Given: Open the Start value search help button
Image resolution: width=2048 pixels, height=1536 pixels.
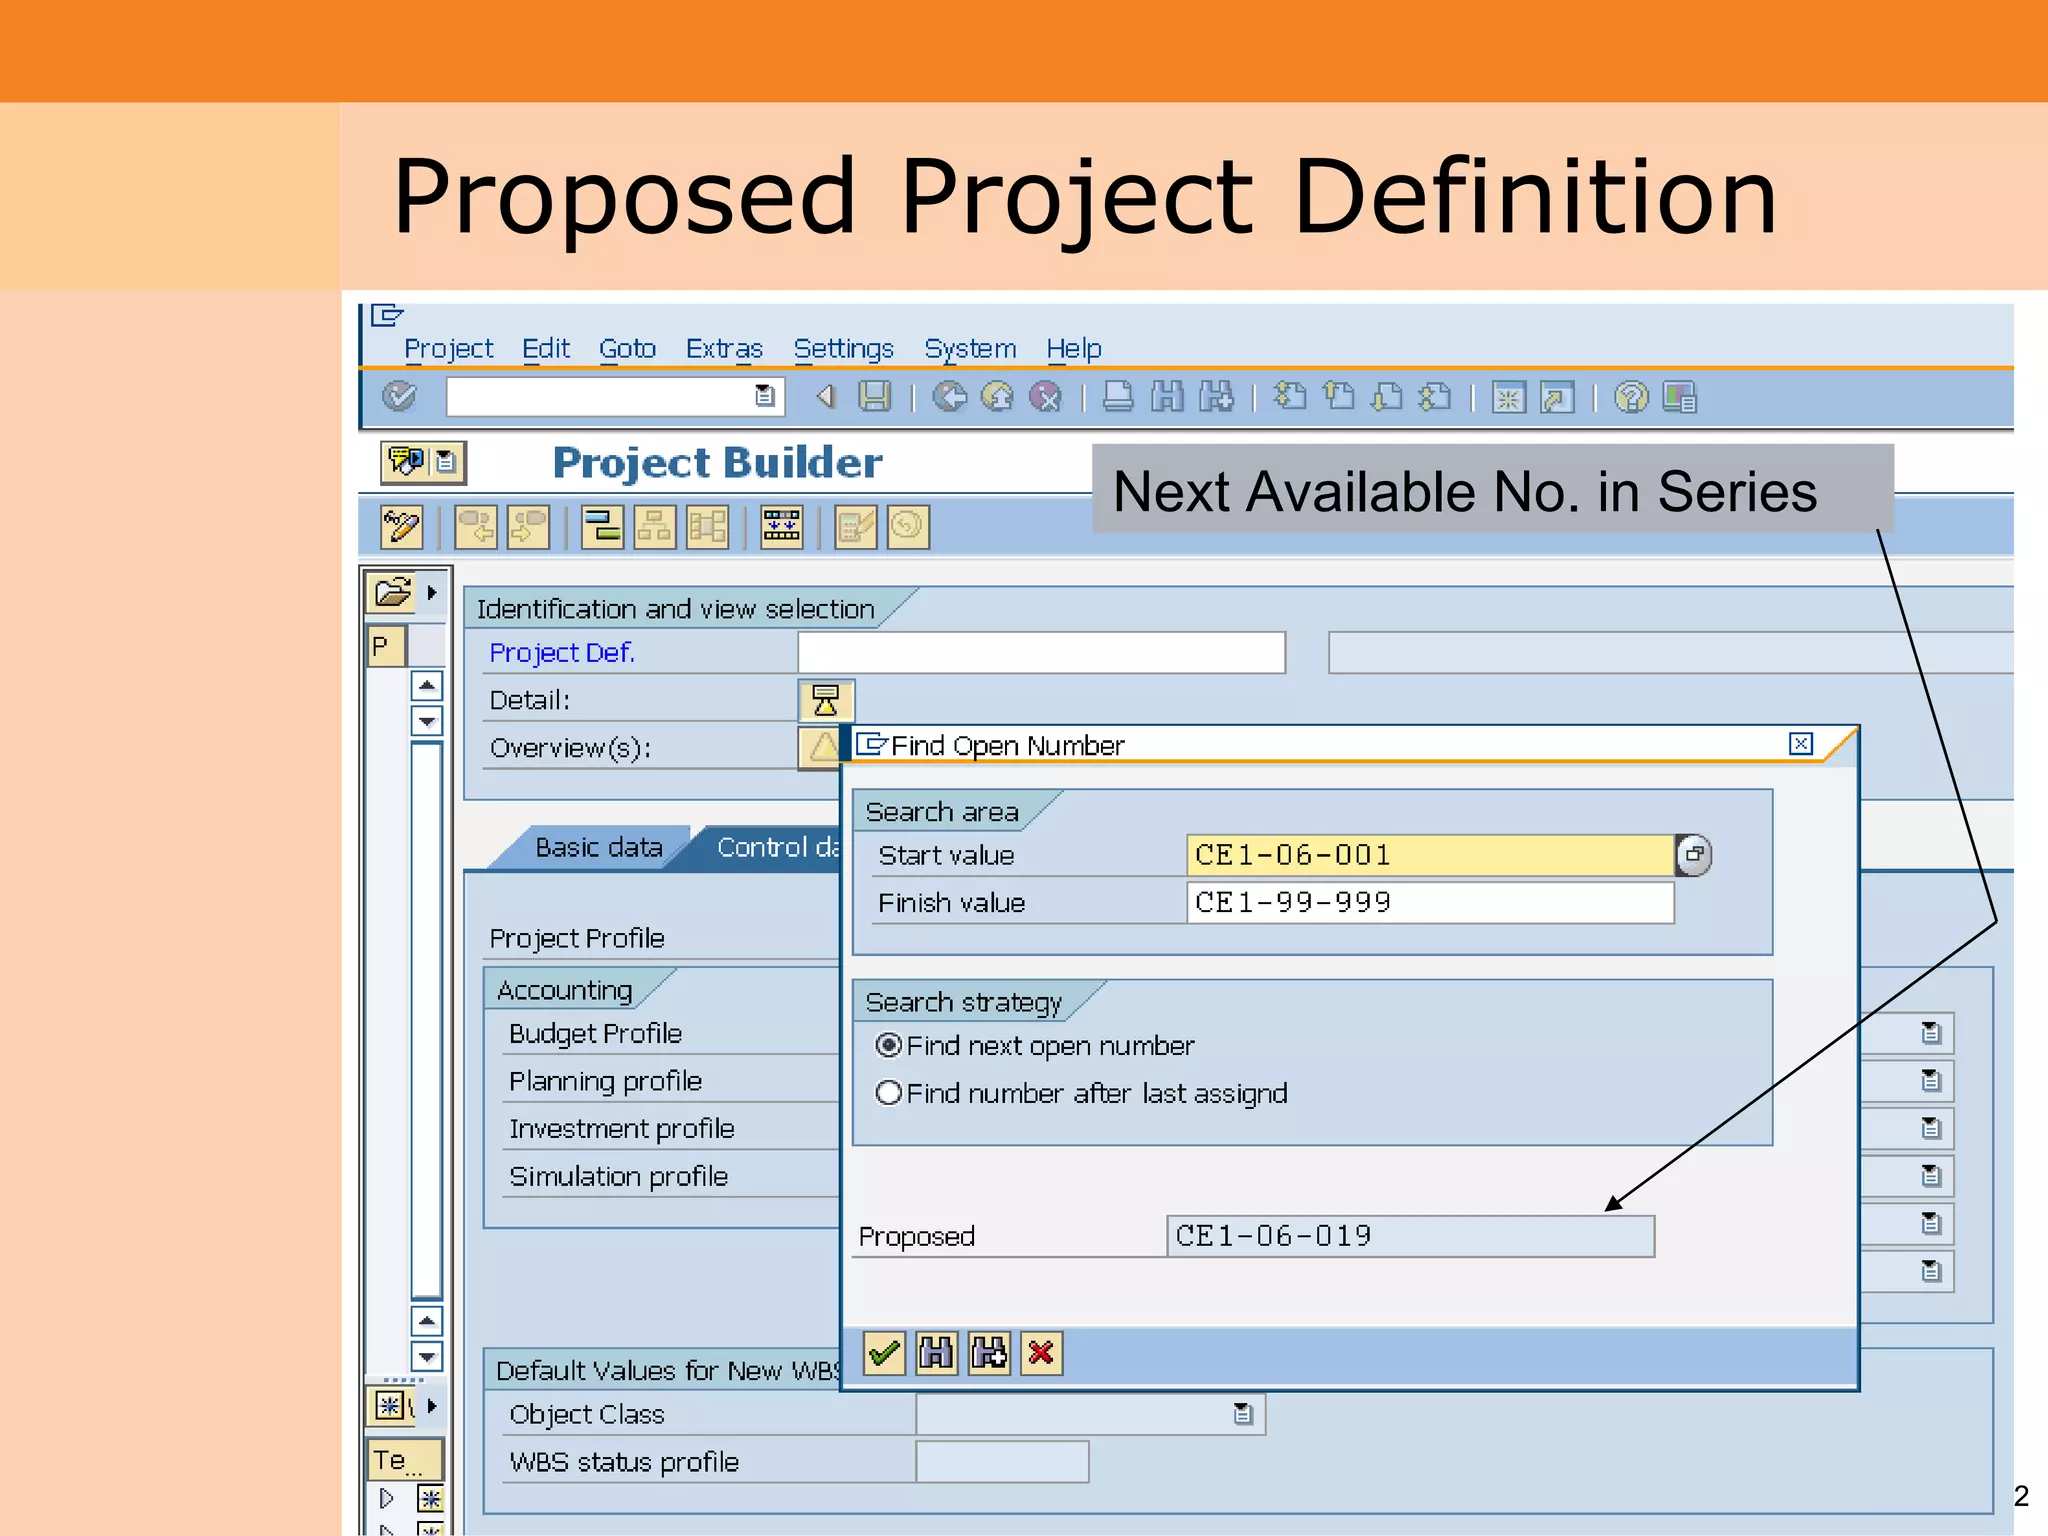Looking at the screenshot, I should [1694, 855].
